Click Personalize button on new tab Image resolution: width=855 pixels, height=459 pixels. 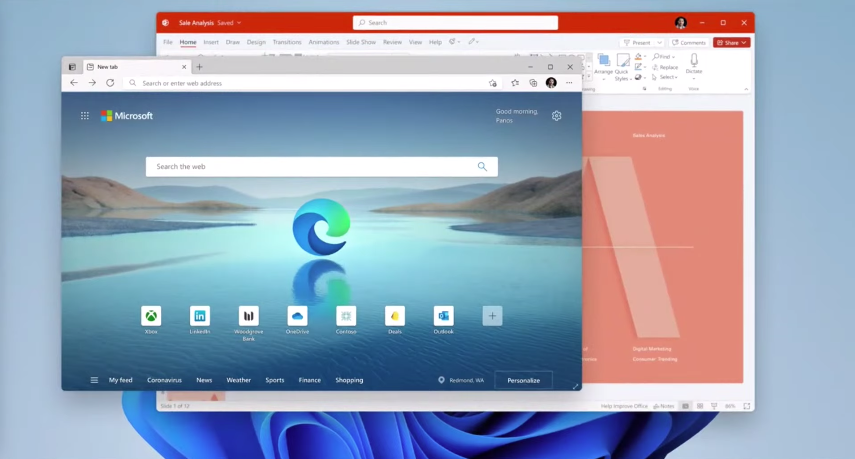[x=523, y=380]
